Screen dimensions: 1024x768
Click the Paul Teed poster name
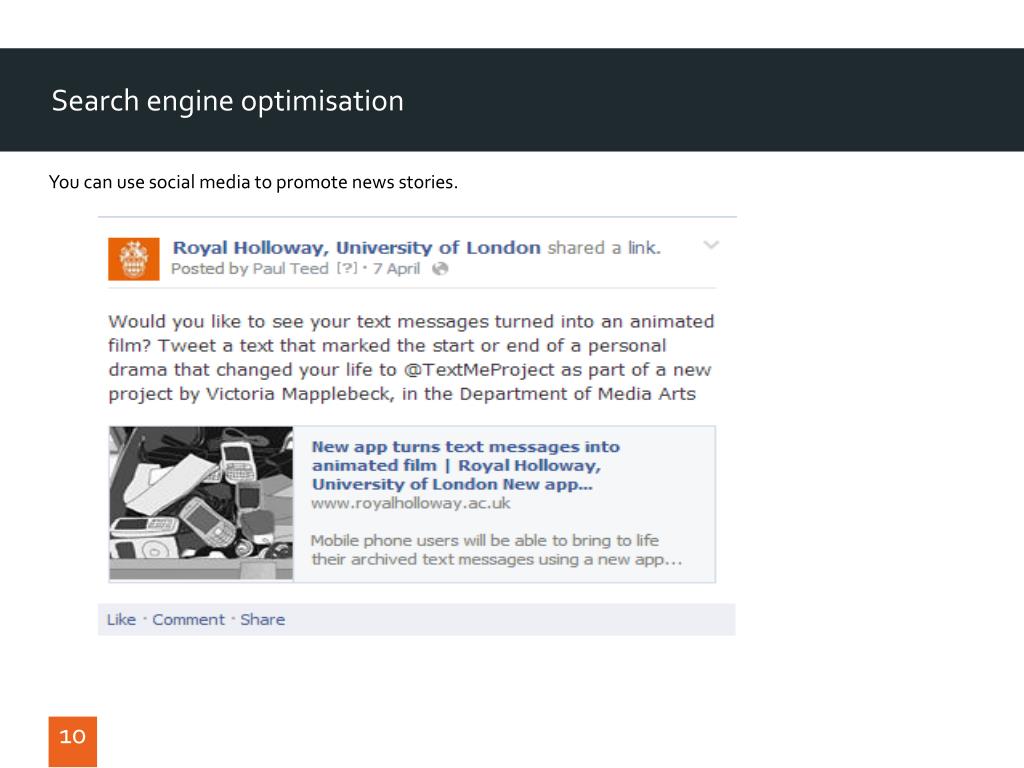point(290,268)
